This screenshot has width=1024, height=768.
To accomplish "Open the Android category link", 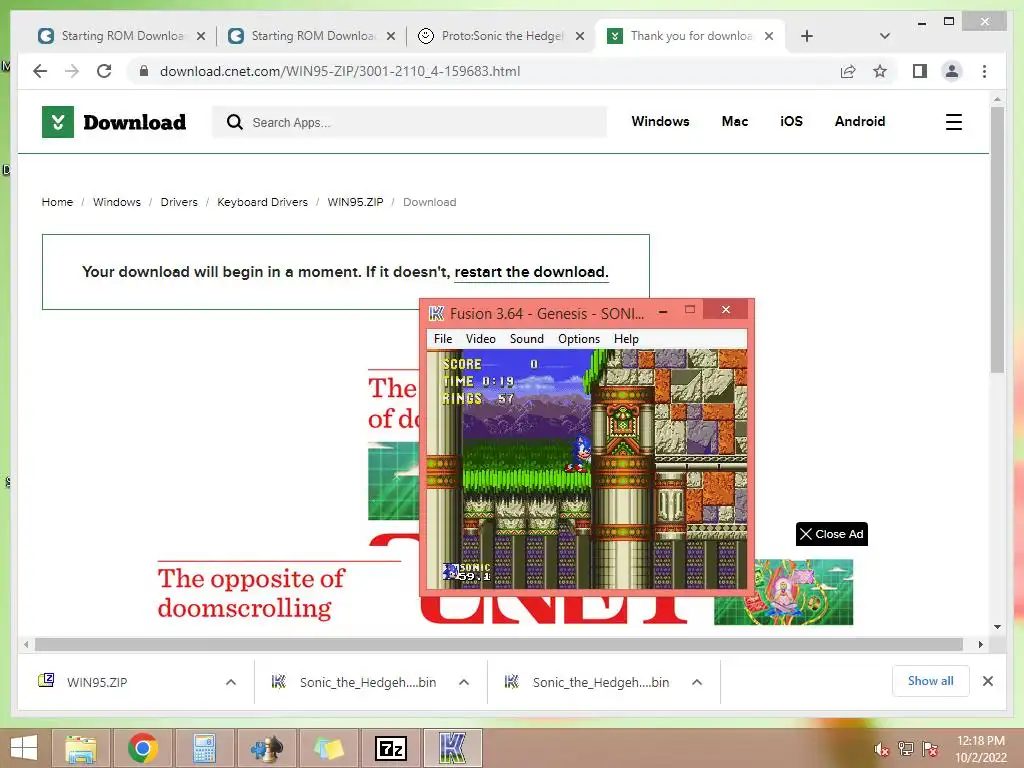I will coord(859,121).
